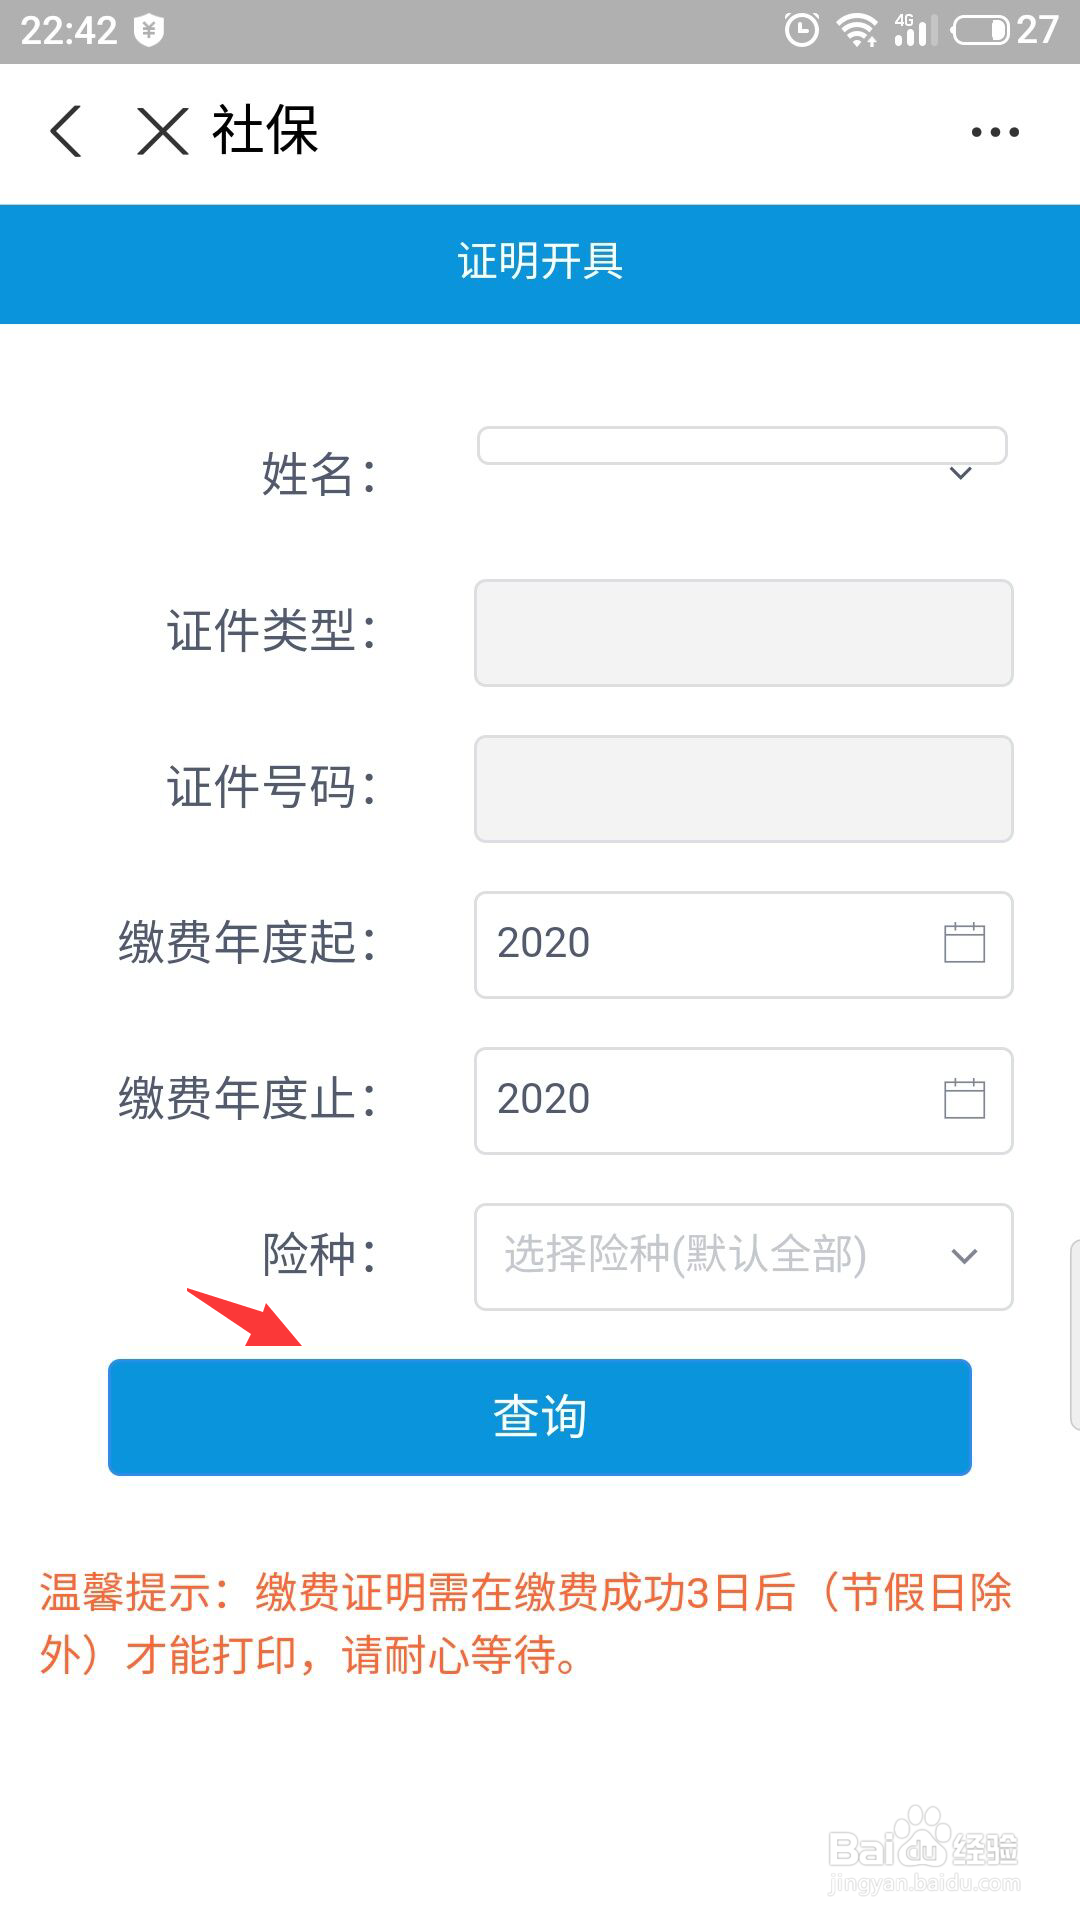Expand the 姓名 name selection dropdown
This screenshot has width=1080, height=1920.
point(961,474)
